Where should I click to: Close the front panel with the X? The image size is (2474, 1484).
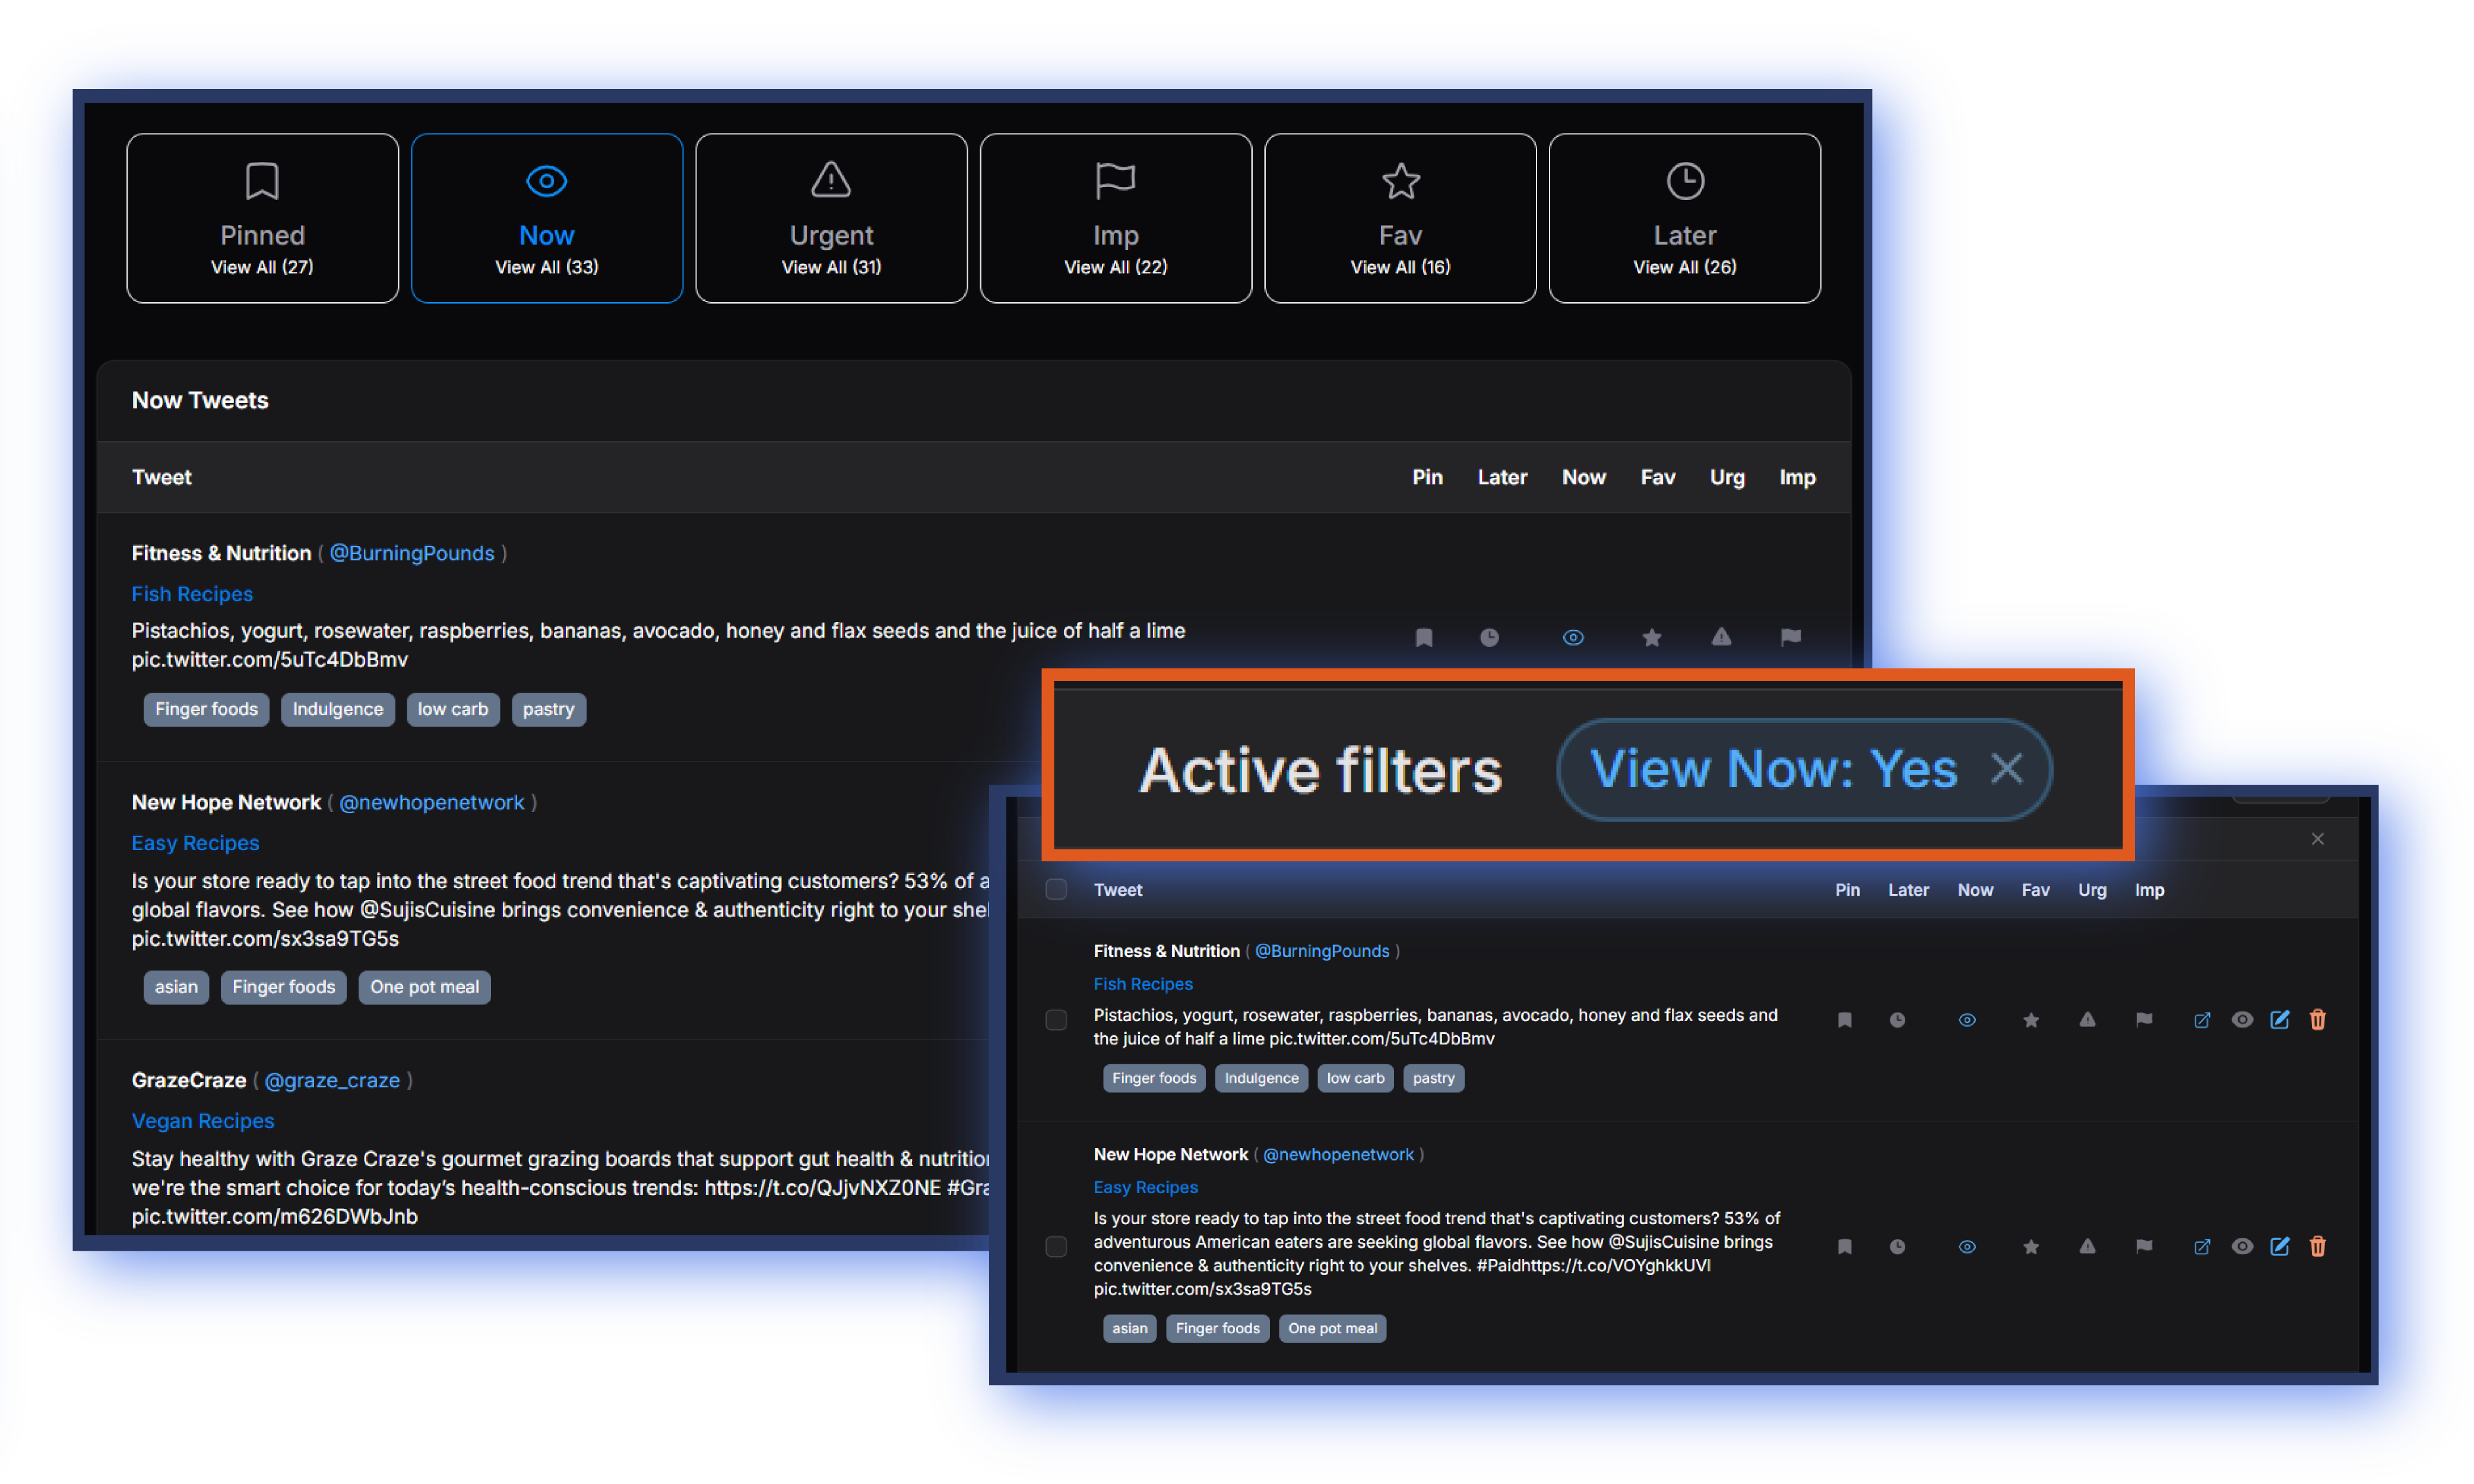point(2317,839)
